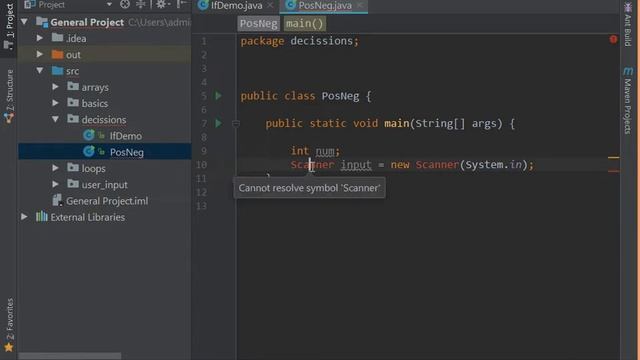640x360 pixels.
Task: Expand the out folder
Action: (40, 54)
